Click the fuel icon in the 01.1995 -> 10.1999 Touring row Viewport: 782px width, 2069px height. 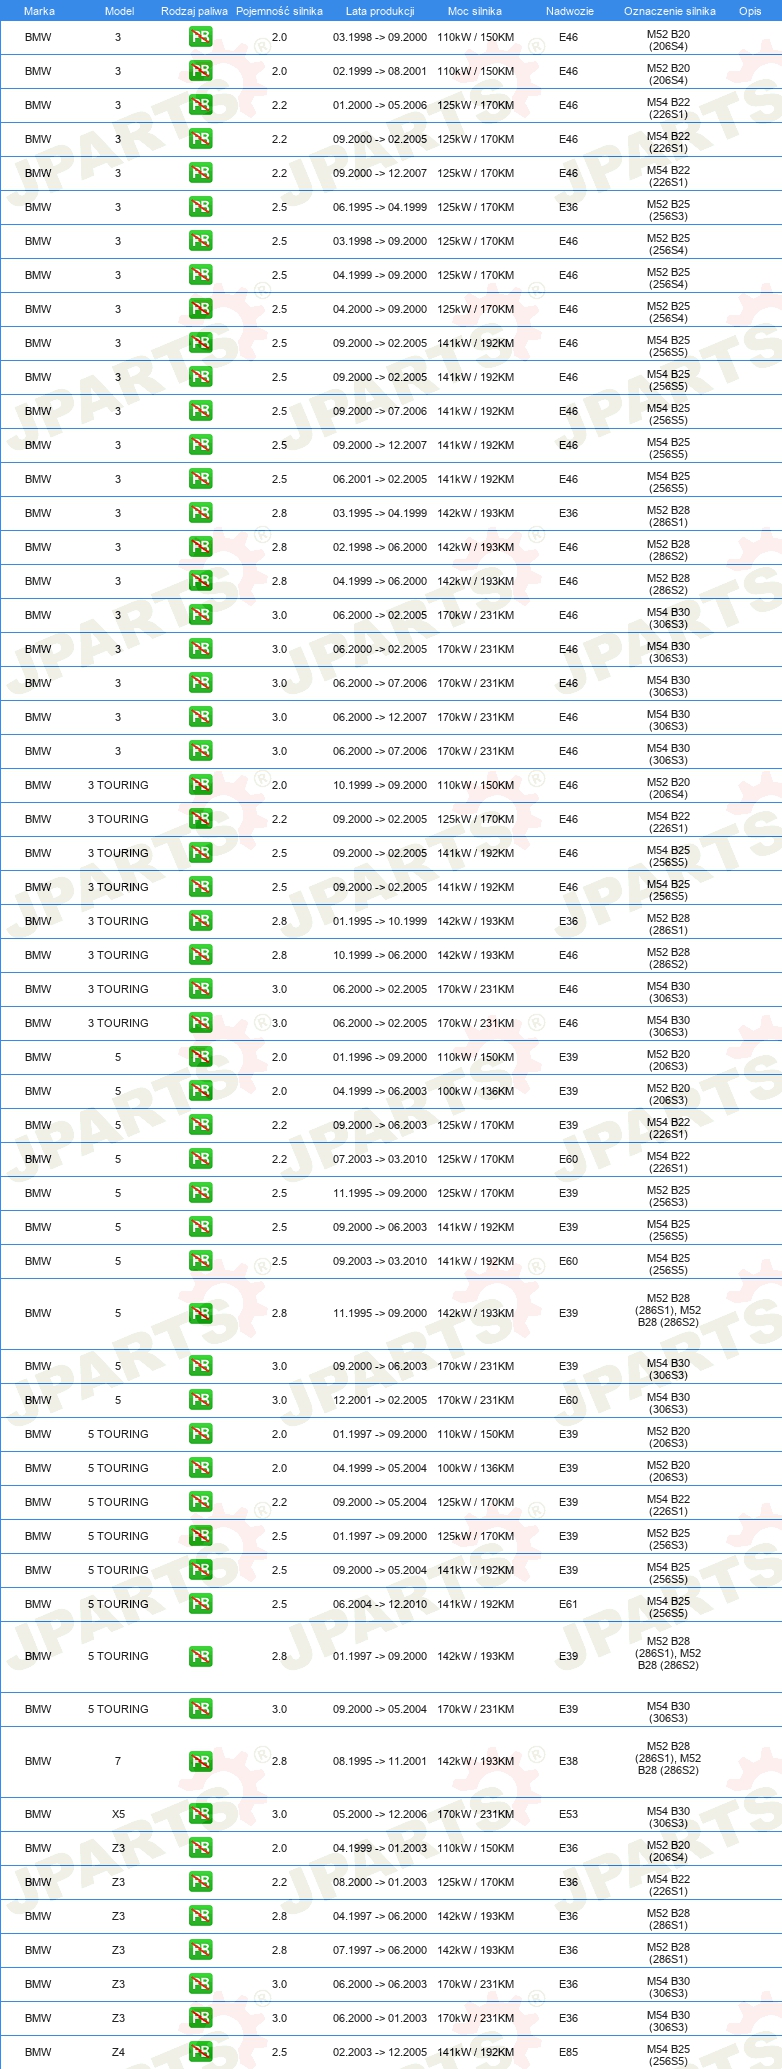point(201,921)
